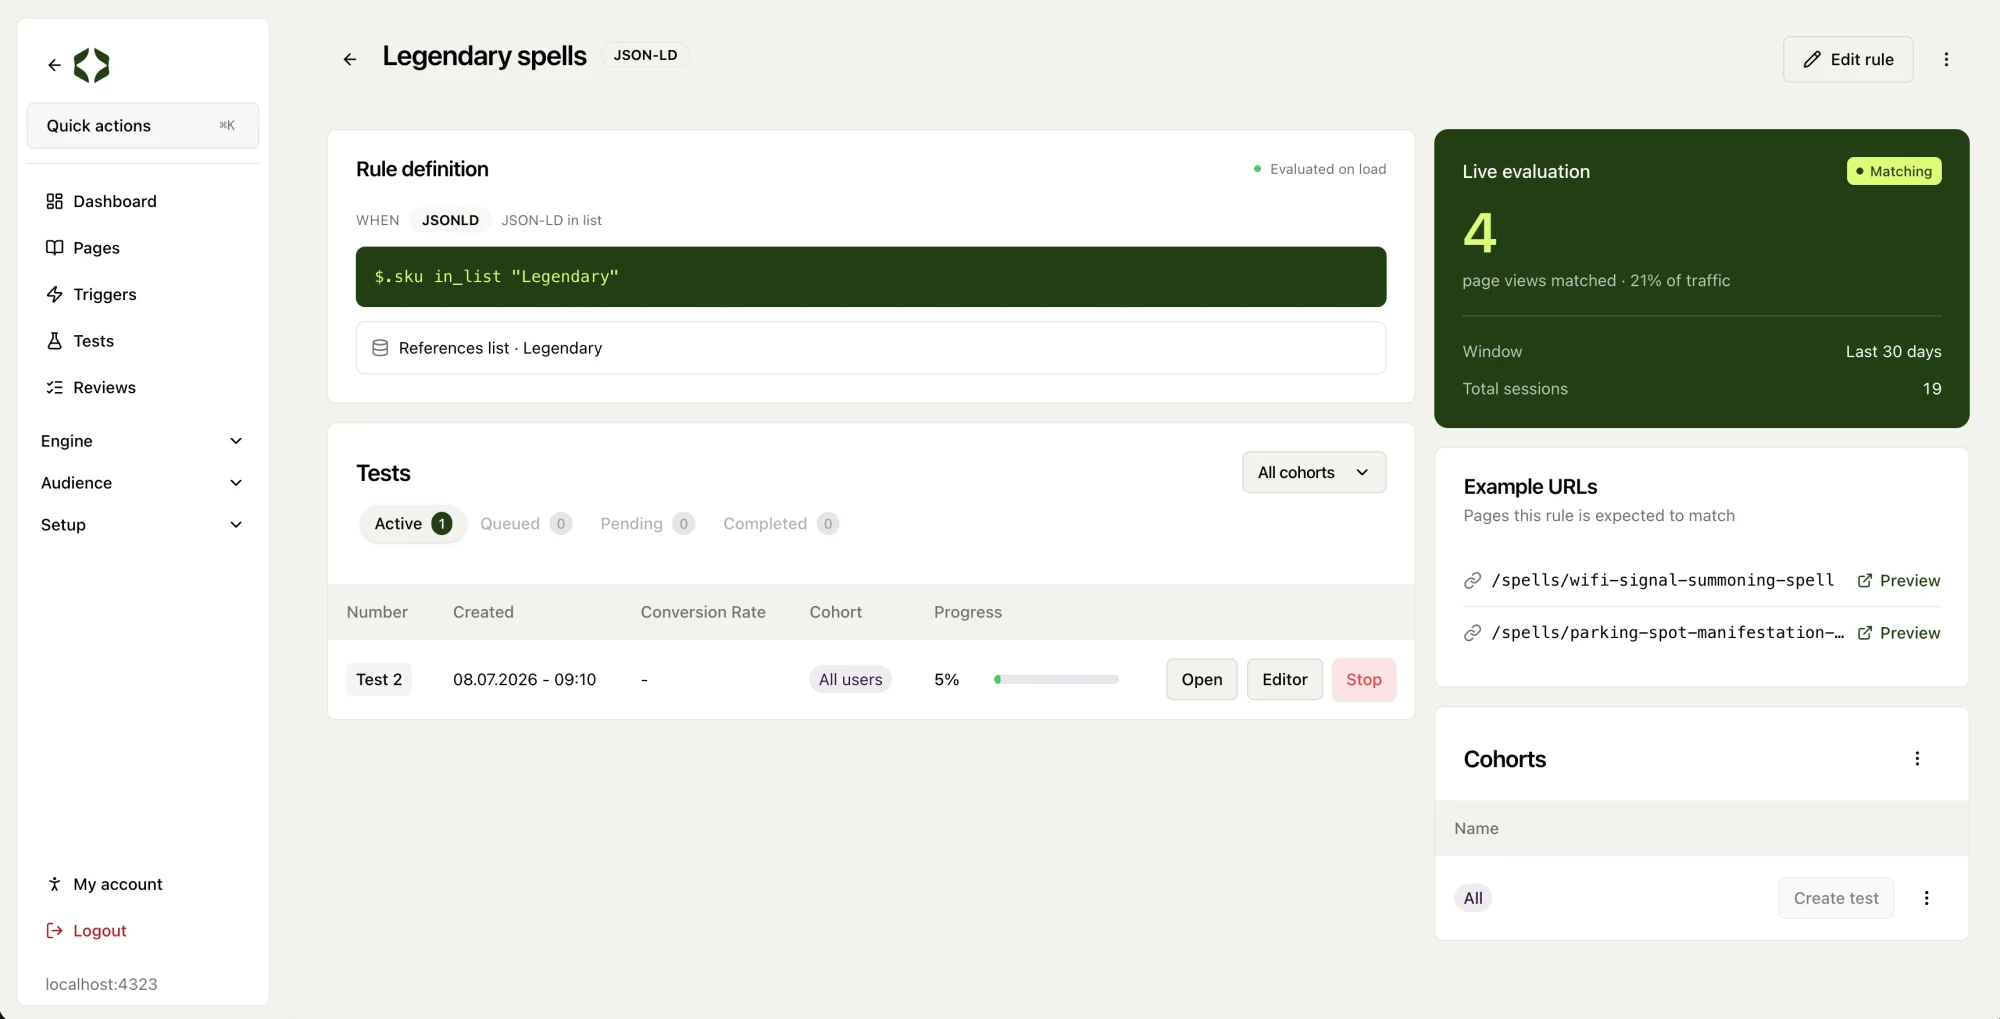Image resolution: width=2000 pixels, height=1019 pixels.
Task: Click the rule expression code block
Action: point(870,276)
